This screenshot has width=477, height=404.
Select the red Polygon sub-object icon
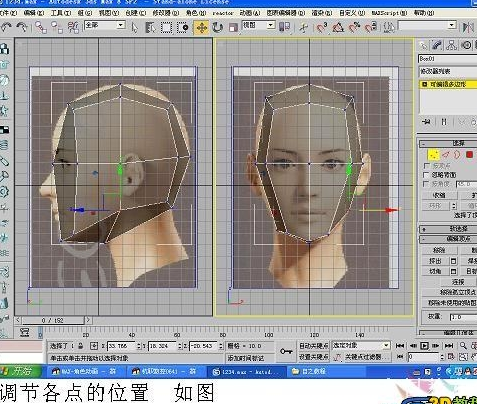click(x=469, y=155)
